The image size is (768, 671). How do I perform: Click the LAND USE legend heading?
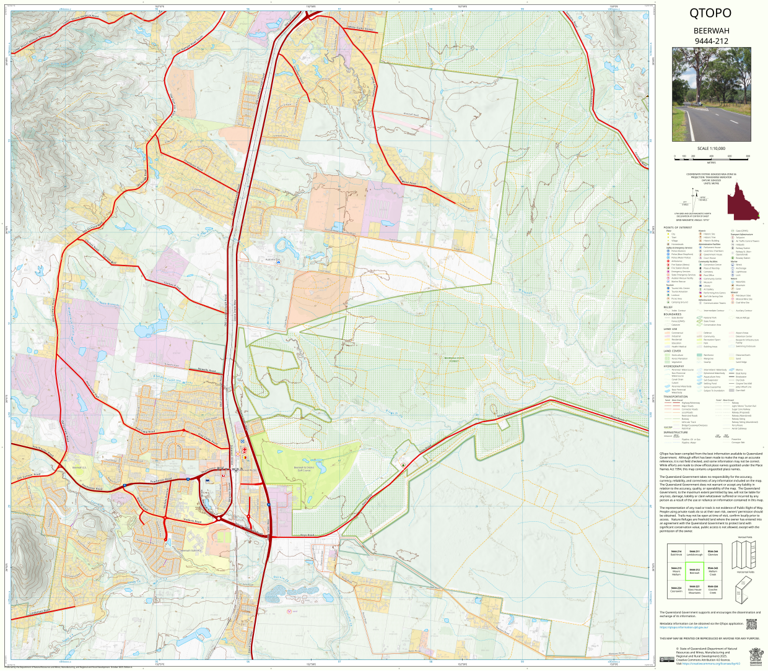[671, 329]
